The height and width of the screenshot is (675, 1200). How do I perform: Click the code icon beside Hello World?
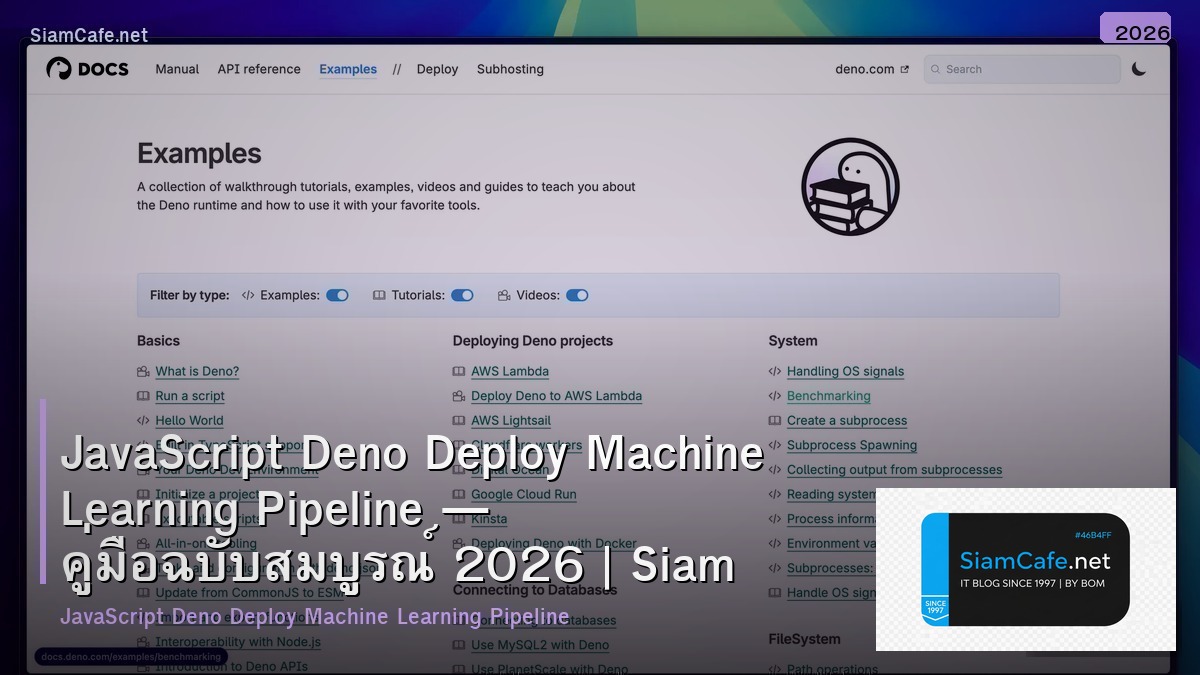(x=143, y=420)
